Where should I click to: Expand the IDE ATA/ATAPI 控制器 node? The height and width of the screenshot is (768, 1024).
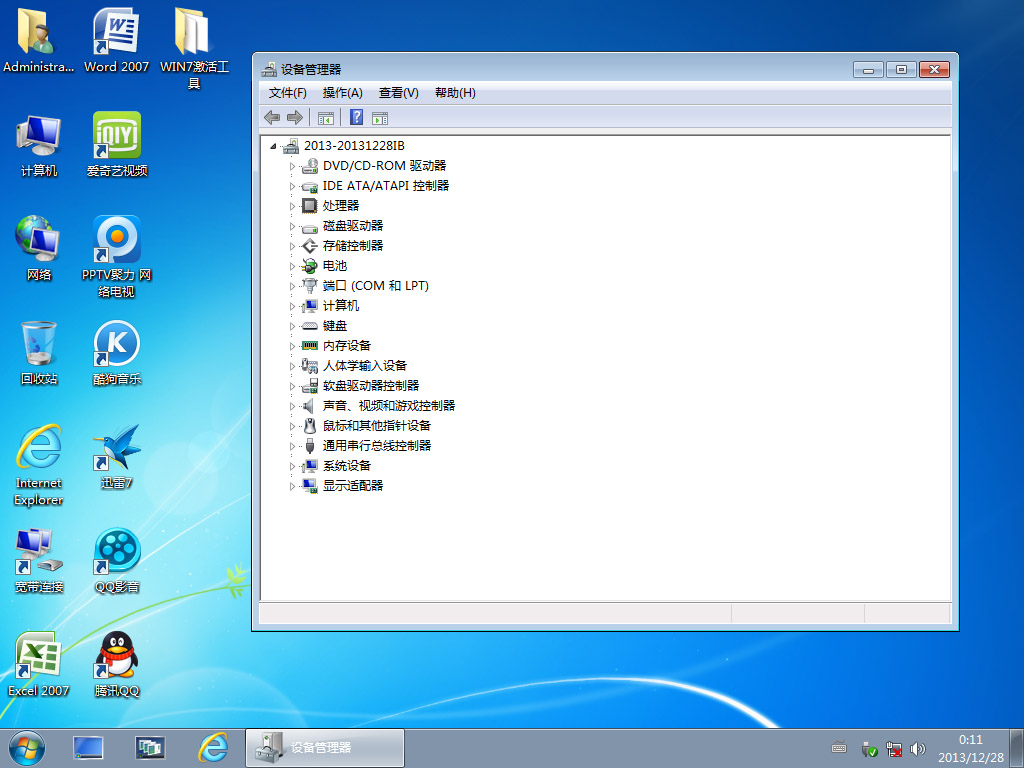292,187
